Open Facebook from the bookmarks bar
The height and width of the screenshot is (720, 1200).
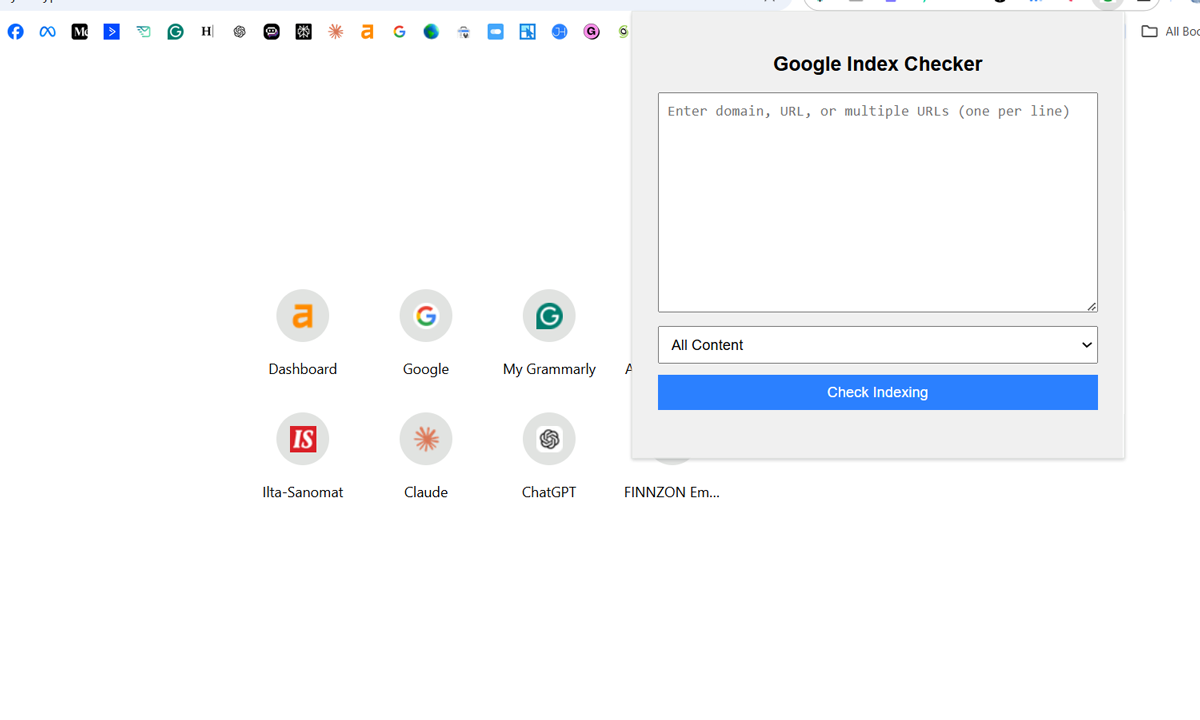(15, 31)
